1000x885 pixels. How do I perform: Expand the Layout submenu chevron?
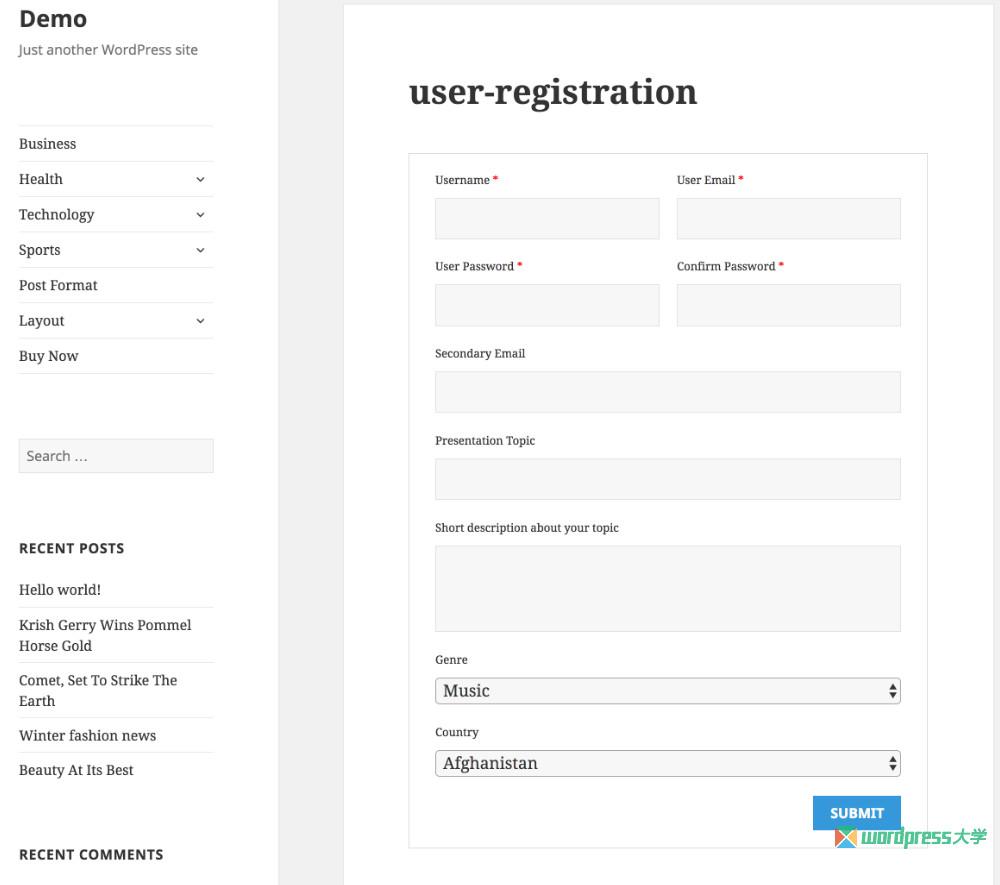pos(200,321)
